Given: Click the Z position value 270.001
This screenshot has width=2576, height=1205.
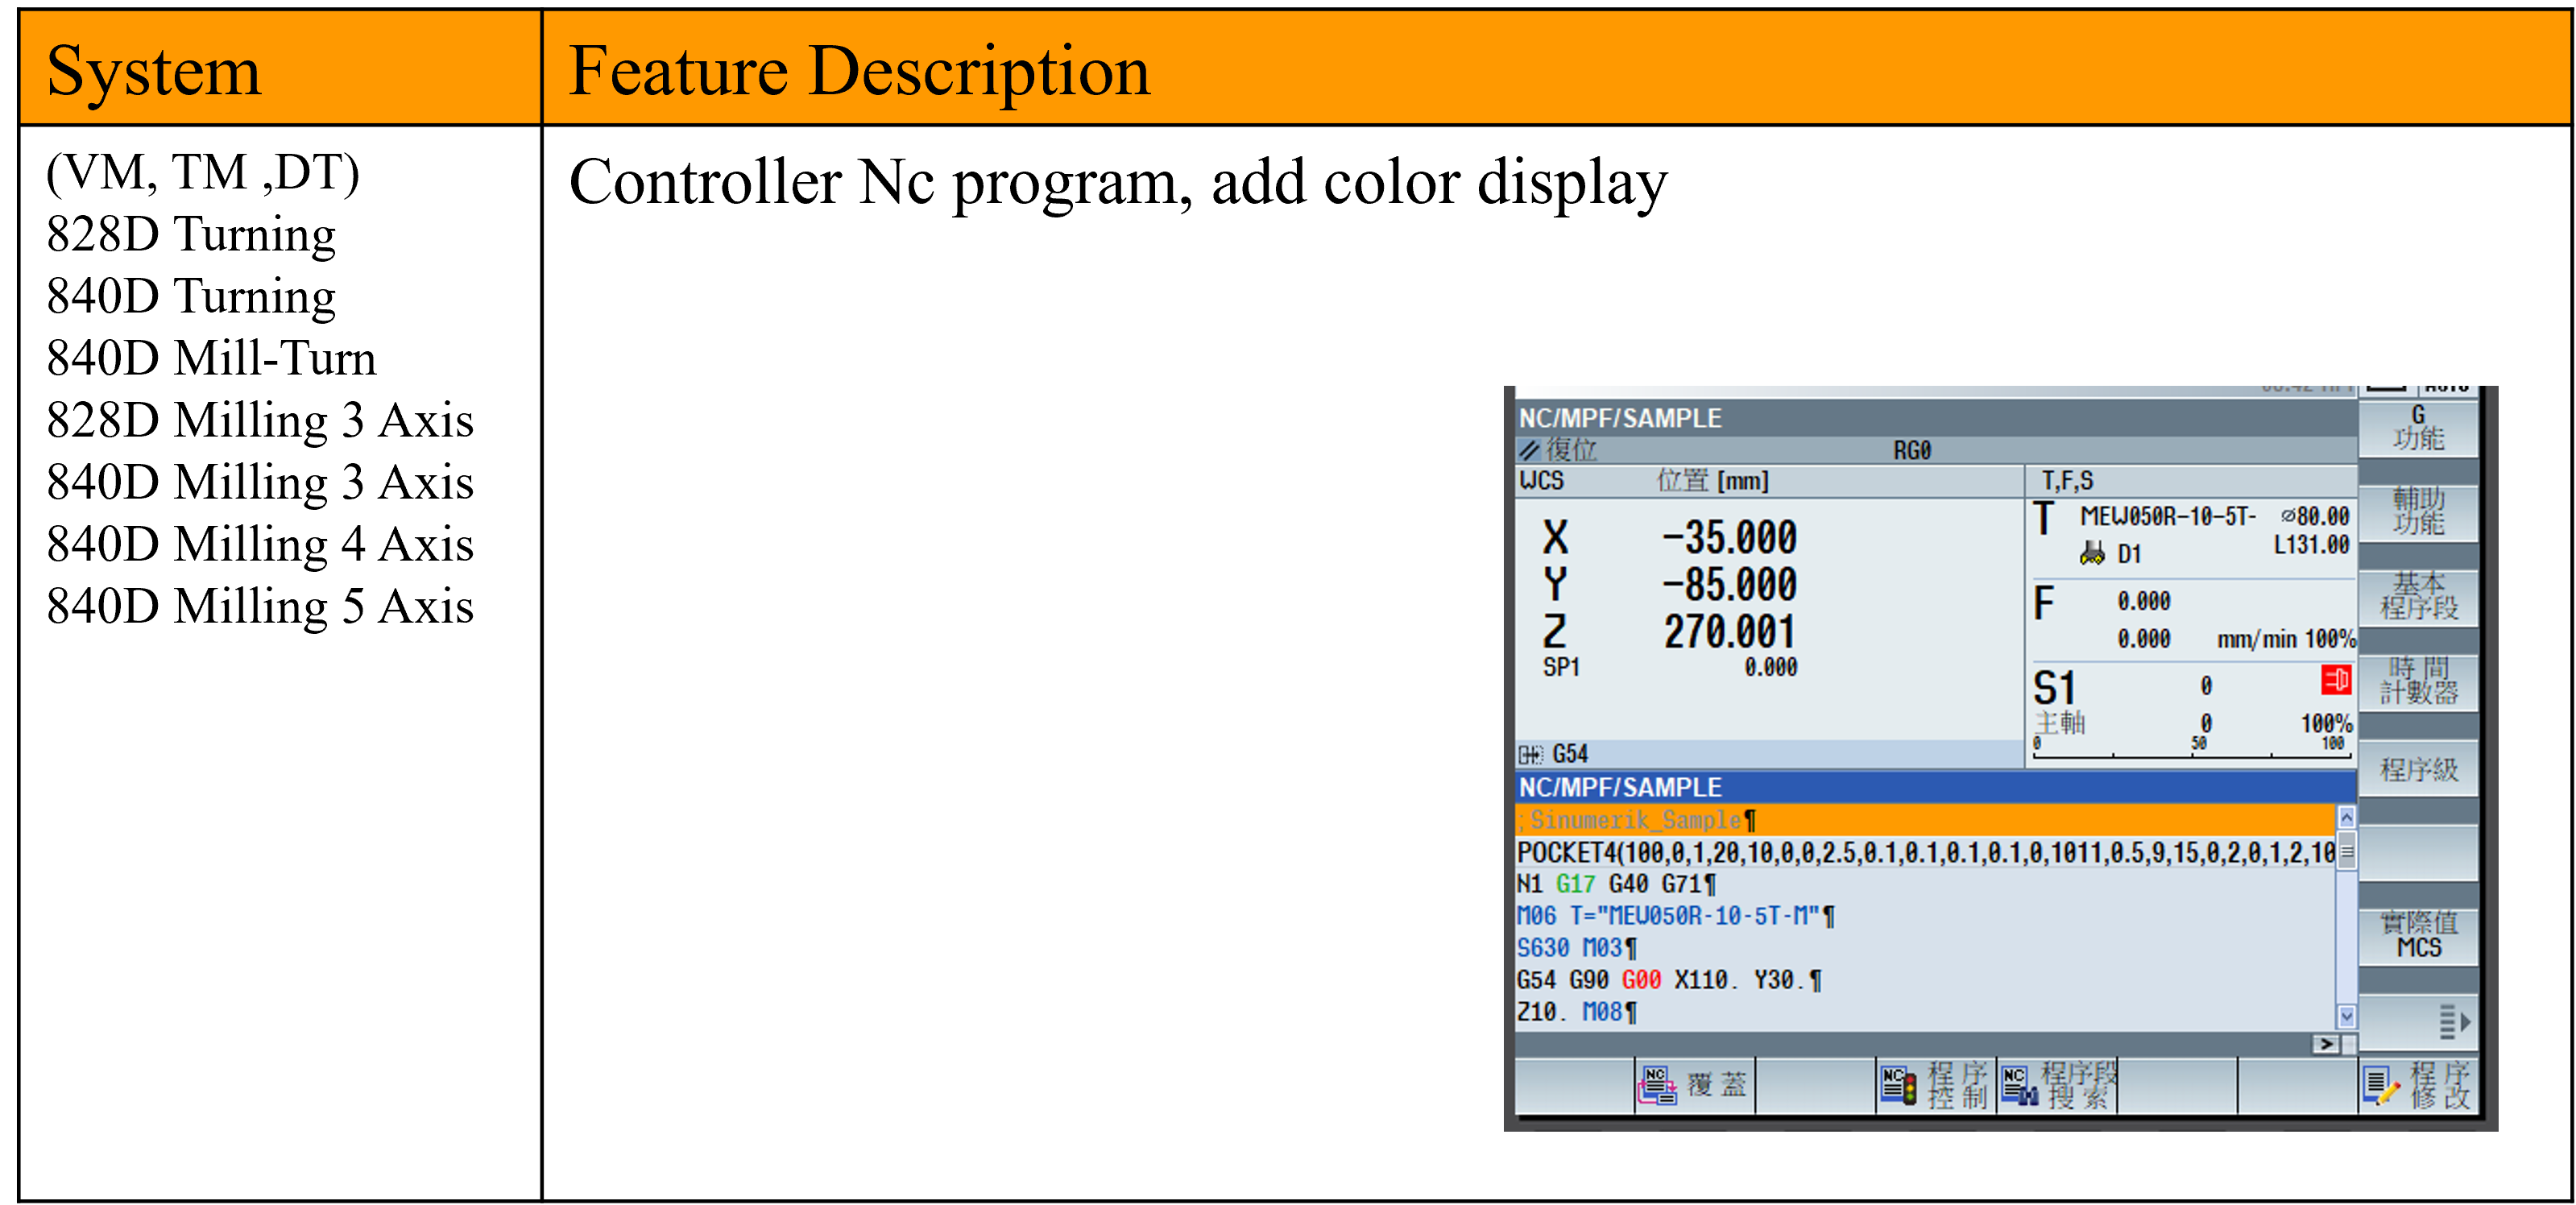Looking at the screenshot, I should (1730, 631).
